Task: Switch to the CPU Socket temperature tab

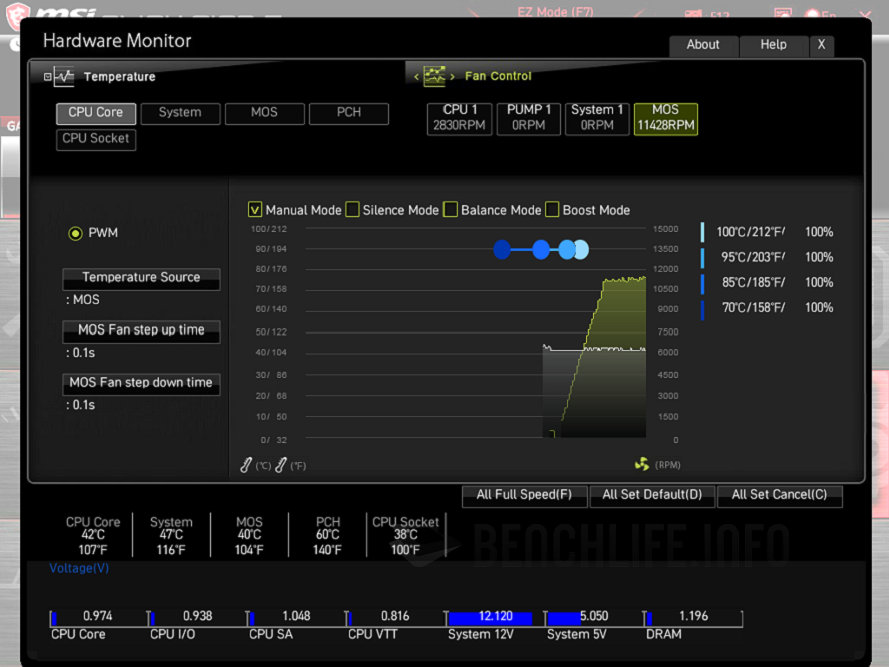Action: 96,139
